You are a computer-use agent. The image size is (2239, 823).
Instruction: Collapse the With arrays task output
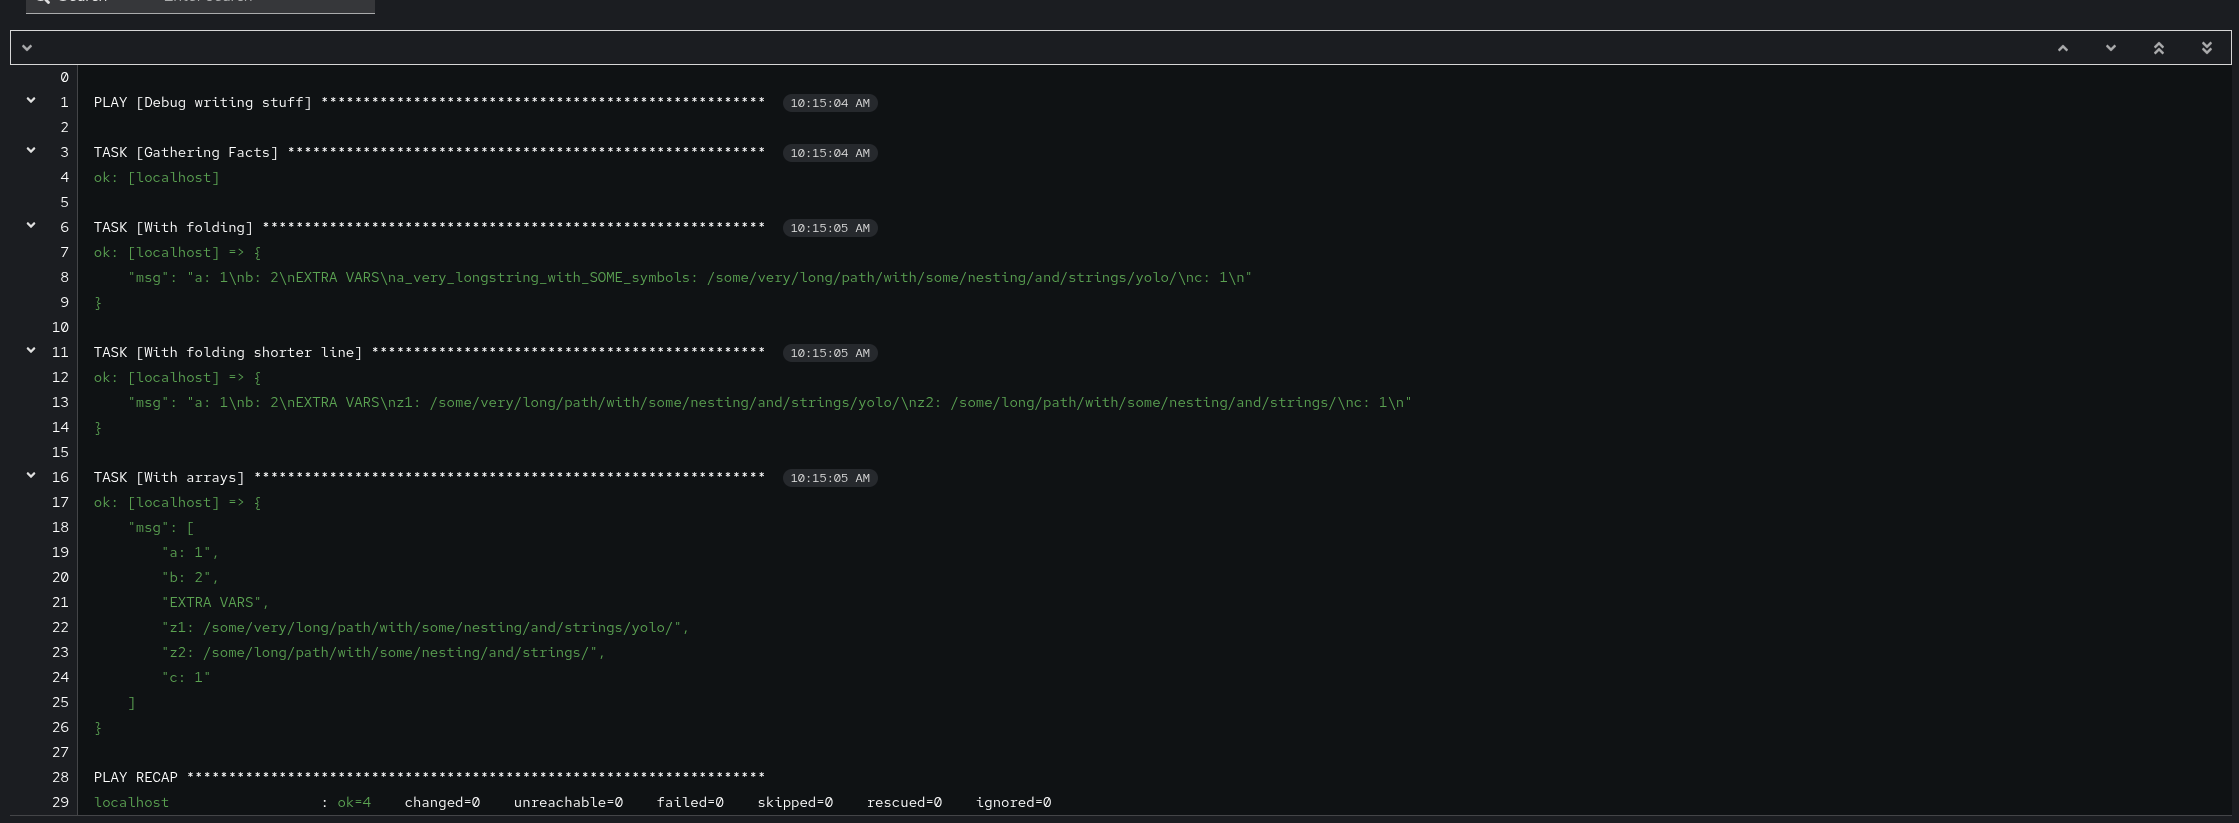click(x=31, y=476)
